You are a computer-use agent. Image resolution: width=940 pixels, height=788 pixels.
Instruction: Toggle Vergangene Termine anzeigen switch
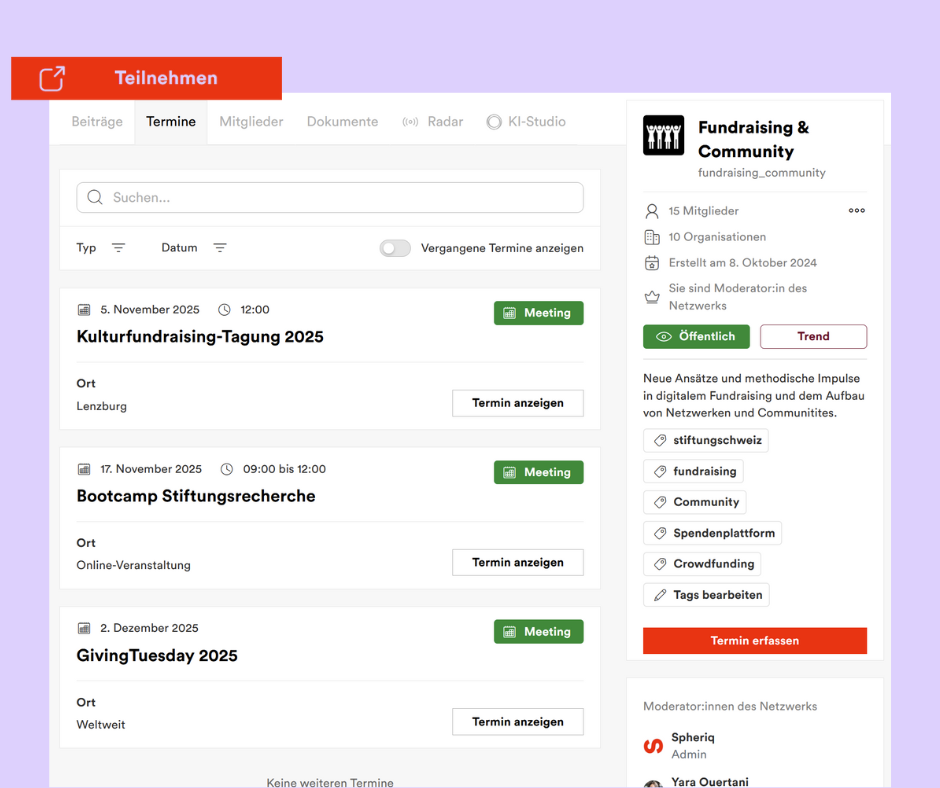click(395, 248)
